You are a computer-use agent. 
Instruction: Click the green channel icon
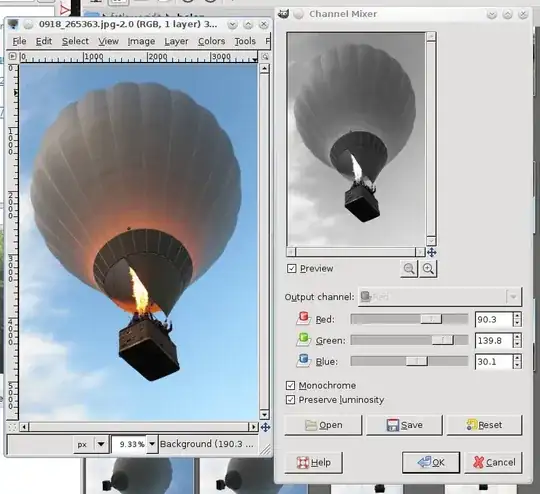[303, 340]
